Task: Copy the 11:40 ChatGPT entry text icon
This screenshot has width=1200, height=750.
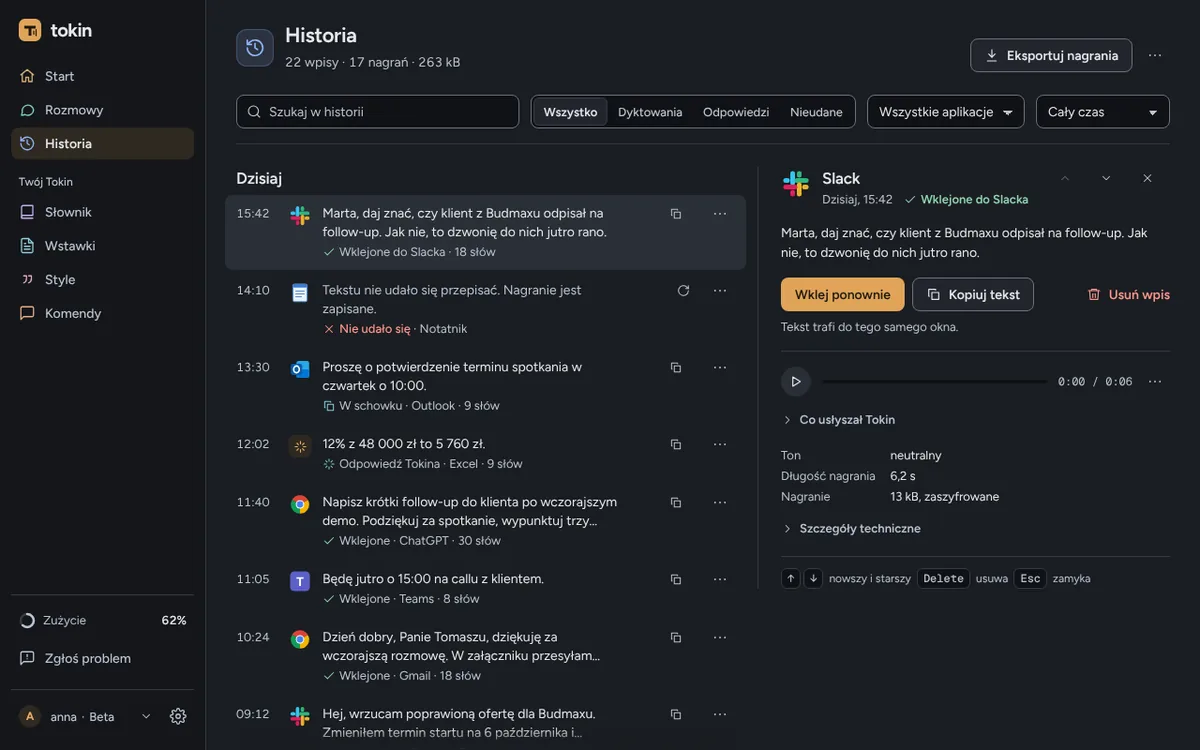Action: tap(676, 502)
